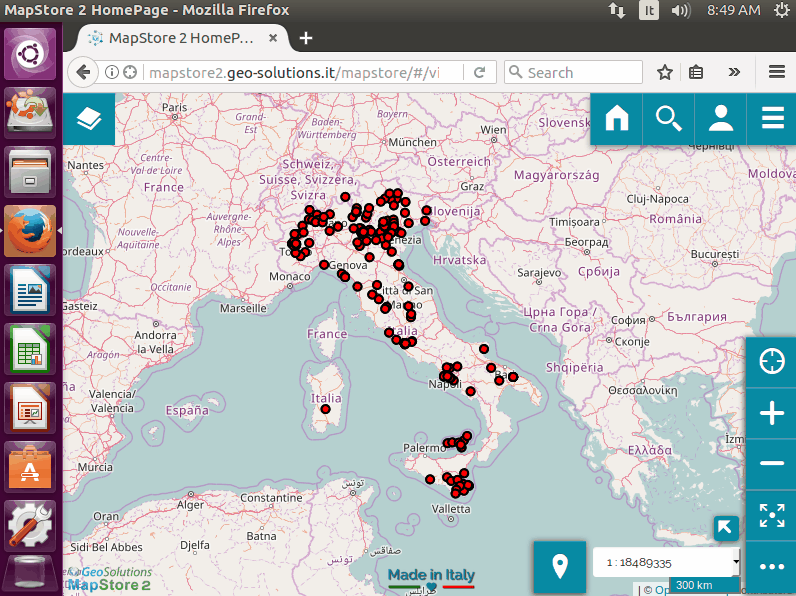796x596 pixels.
Task: Click the Firefox Search box
Action: point(574,72)
